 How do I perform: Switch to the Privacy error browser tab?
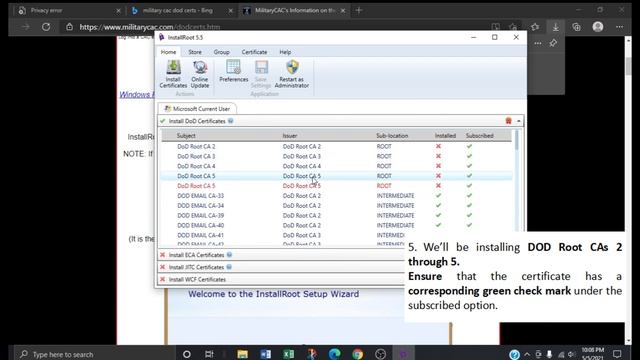68,11
